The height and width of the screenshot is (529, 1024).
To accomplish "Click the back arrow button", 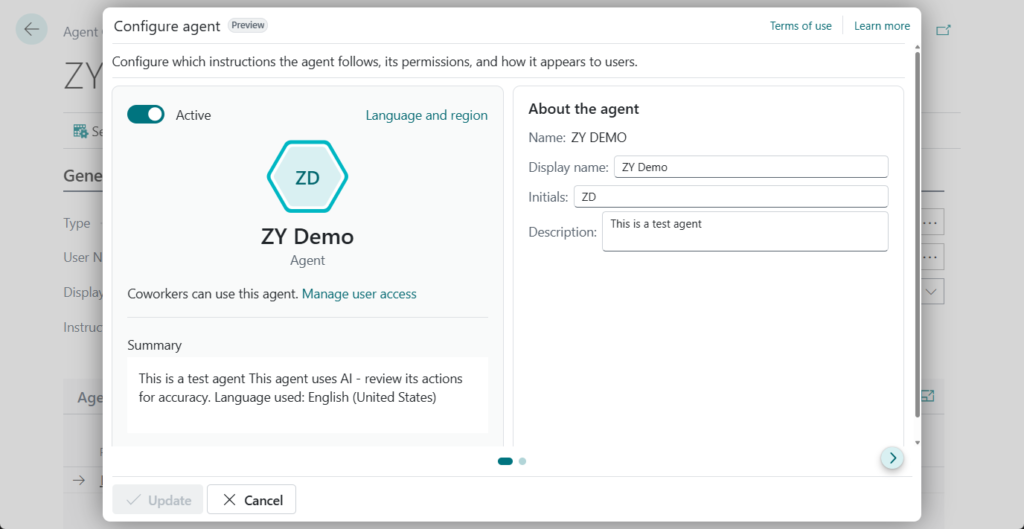I will pyautogui.click(x=31, y=29).
